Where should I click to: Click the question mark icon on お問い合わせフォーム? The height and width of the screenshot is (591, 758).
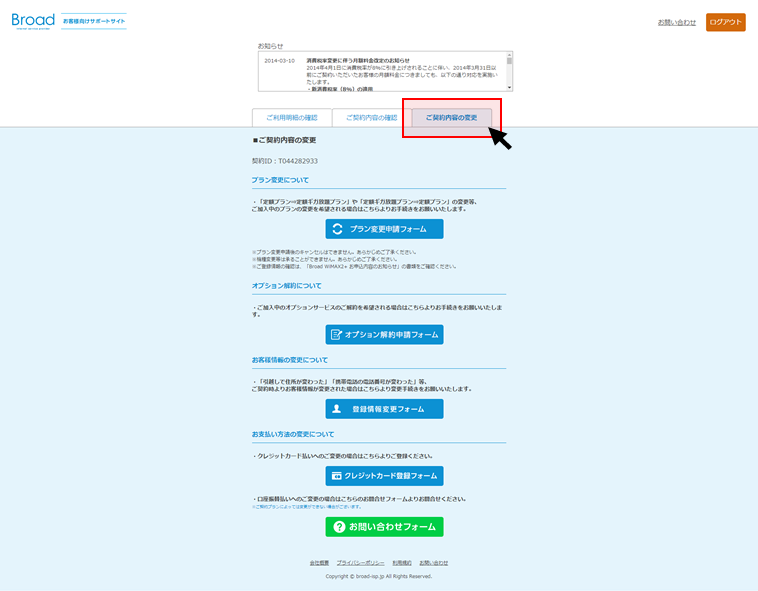338,527
